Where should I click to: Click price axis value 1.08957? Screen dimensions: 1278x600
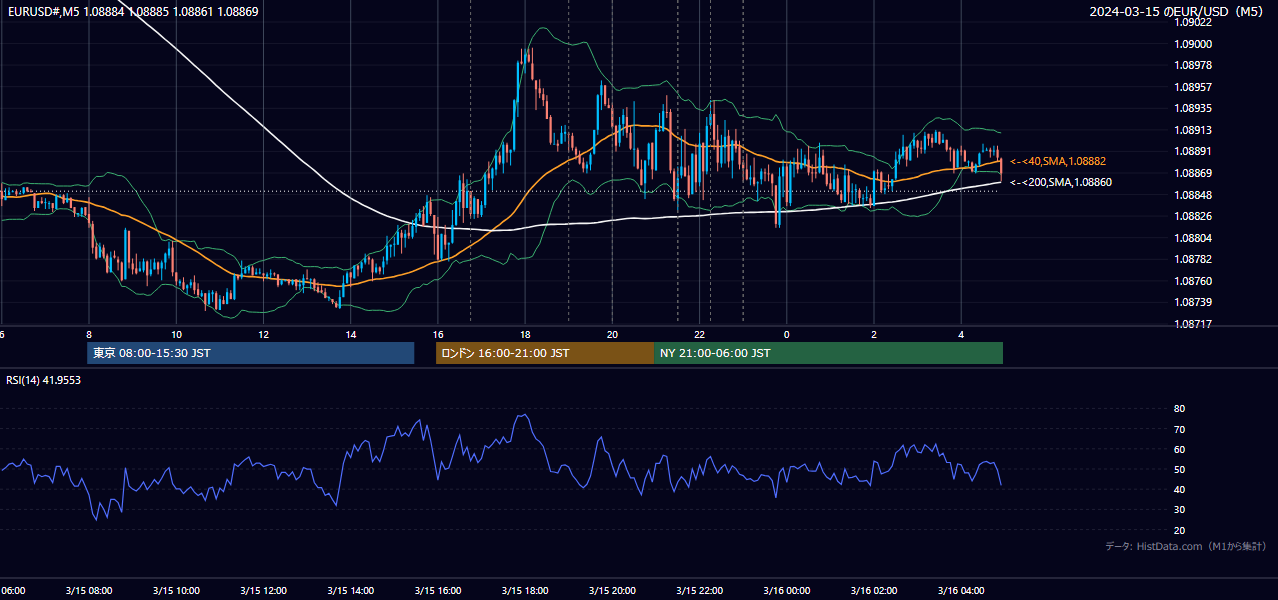(1193, 87)
